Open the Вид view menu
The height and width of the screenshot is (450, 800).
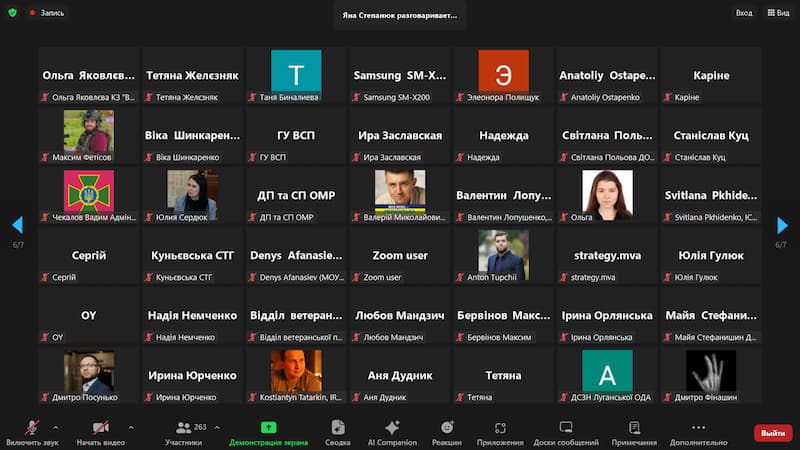click(777, 13)
